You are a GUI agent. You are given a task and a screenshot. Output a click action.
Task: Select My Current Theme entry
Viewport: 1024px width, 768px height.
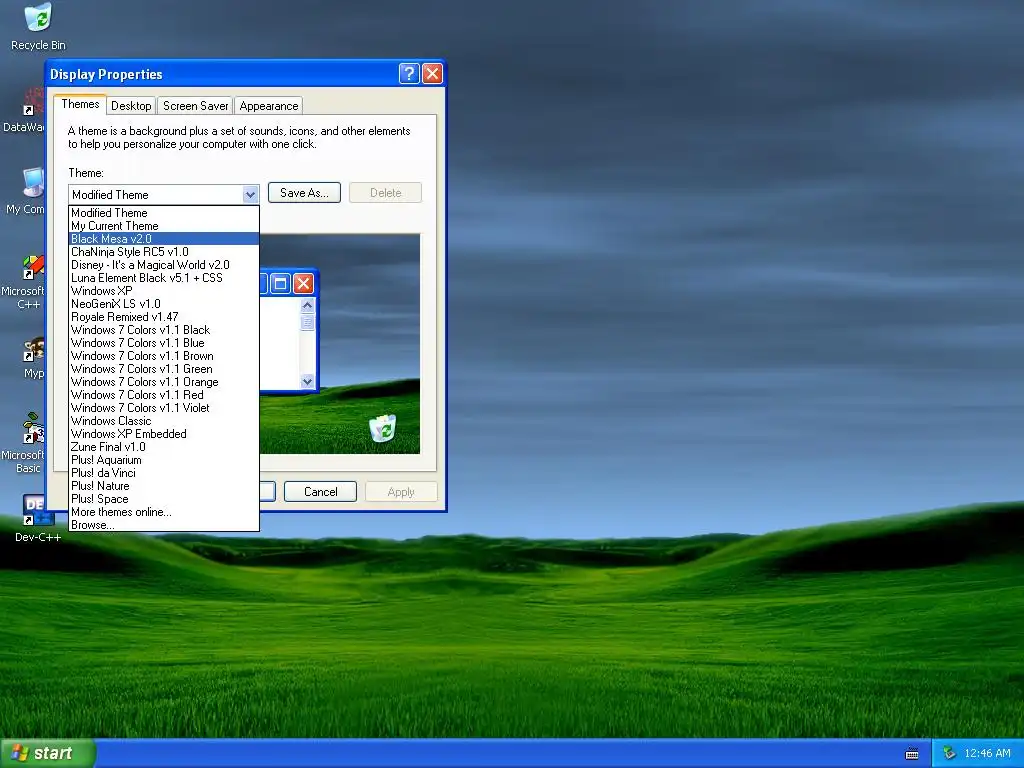pos(164,226)
